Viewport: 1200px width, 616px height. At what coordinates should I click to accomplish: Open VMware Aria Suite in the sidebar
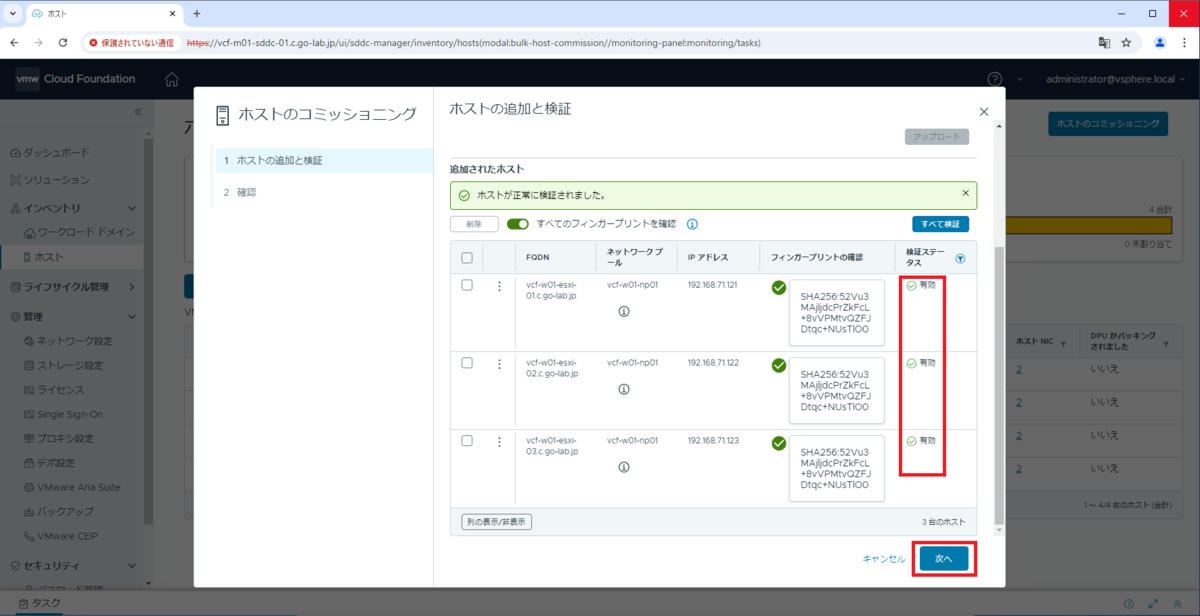click(71, 487)
